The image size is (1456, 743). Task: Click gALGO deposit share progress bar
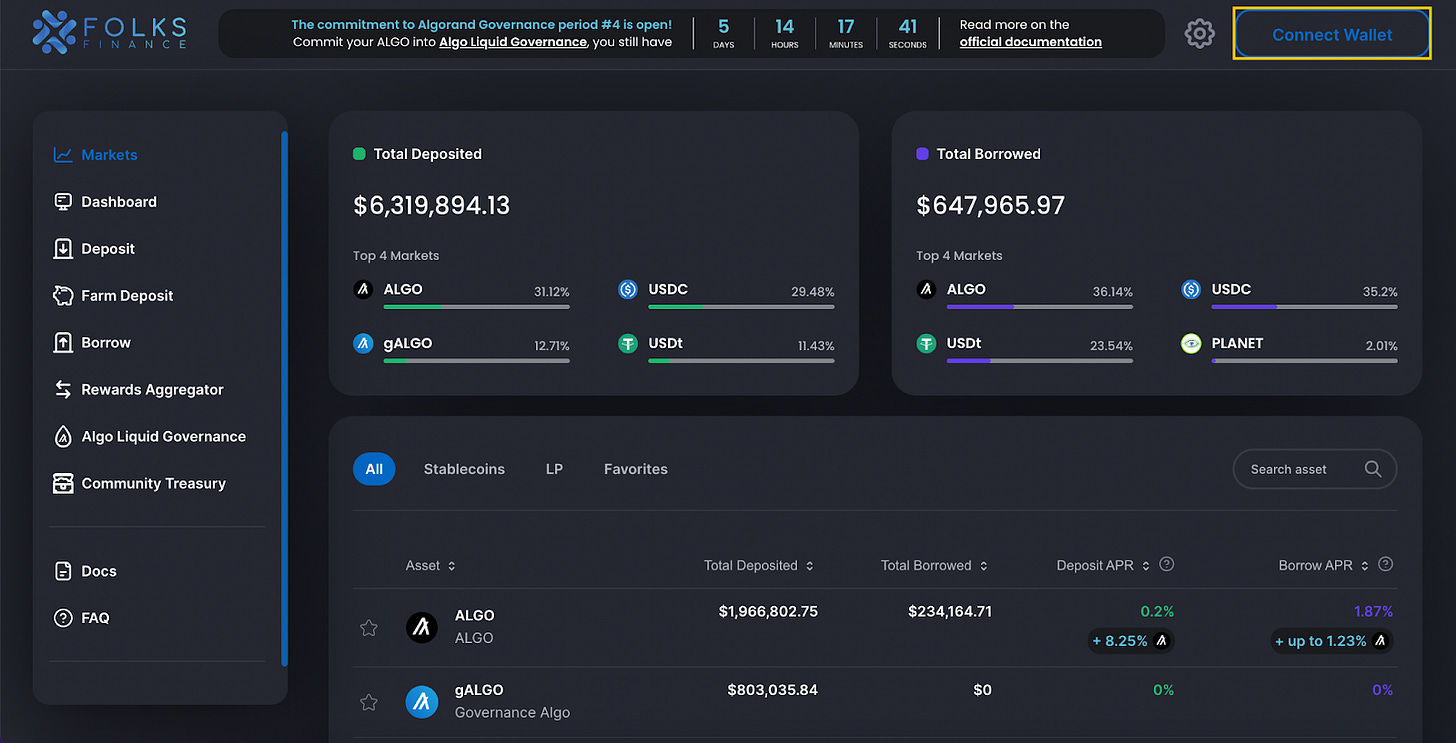click(477, 361)
